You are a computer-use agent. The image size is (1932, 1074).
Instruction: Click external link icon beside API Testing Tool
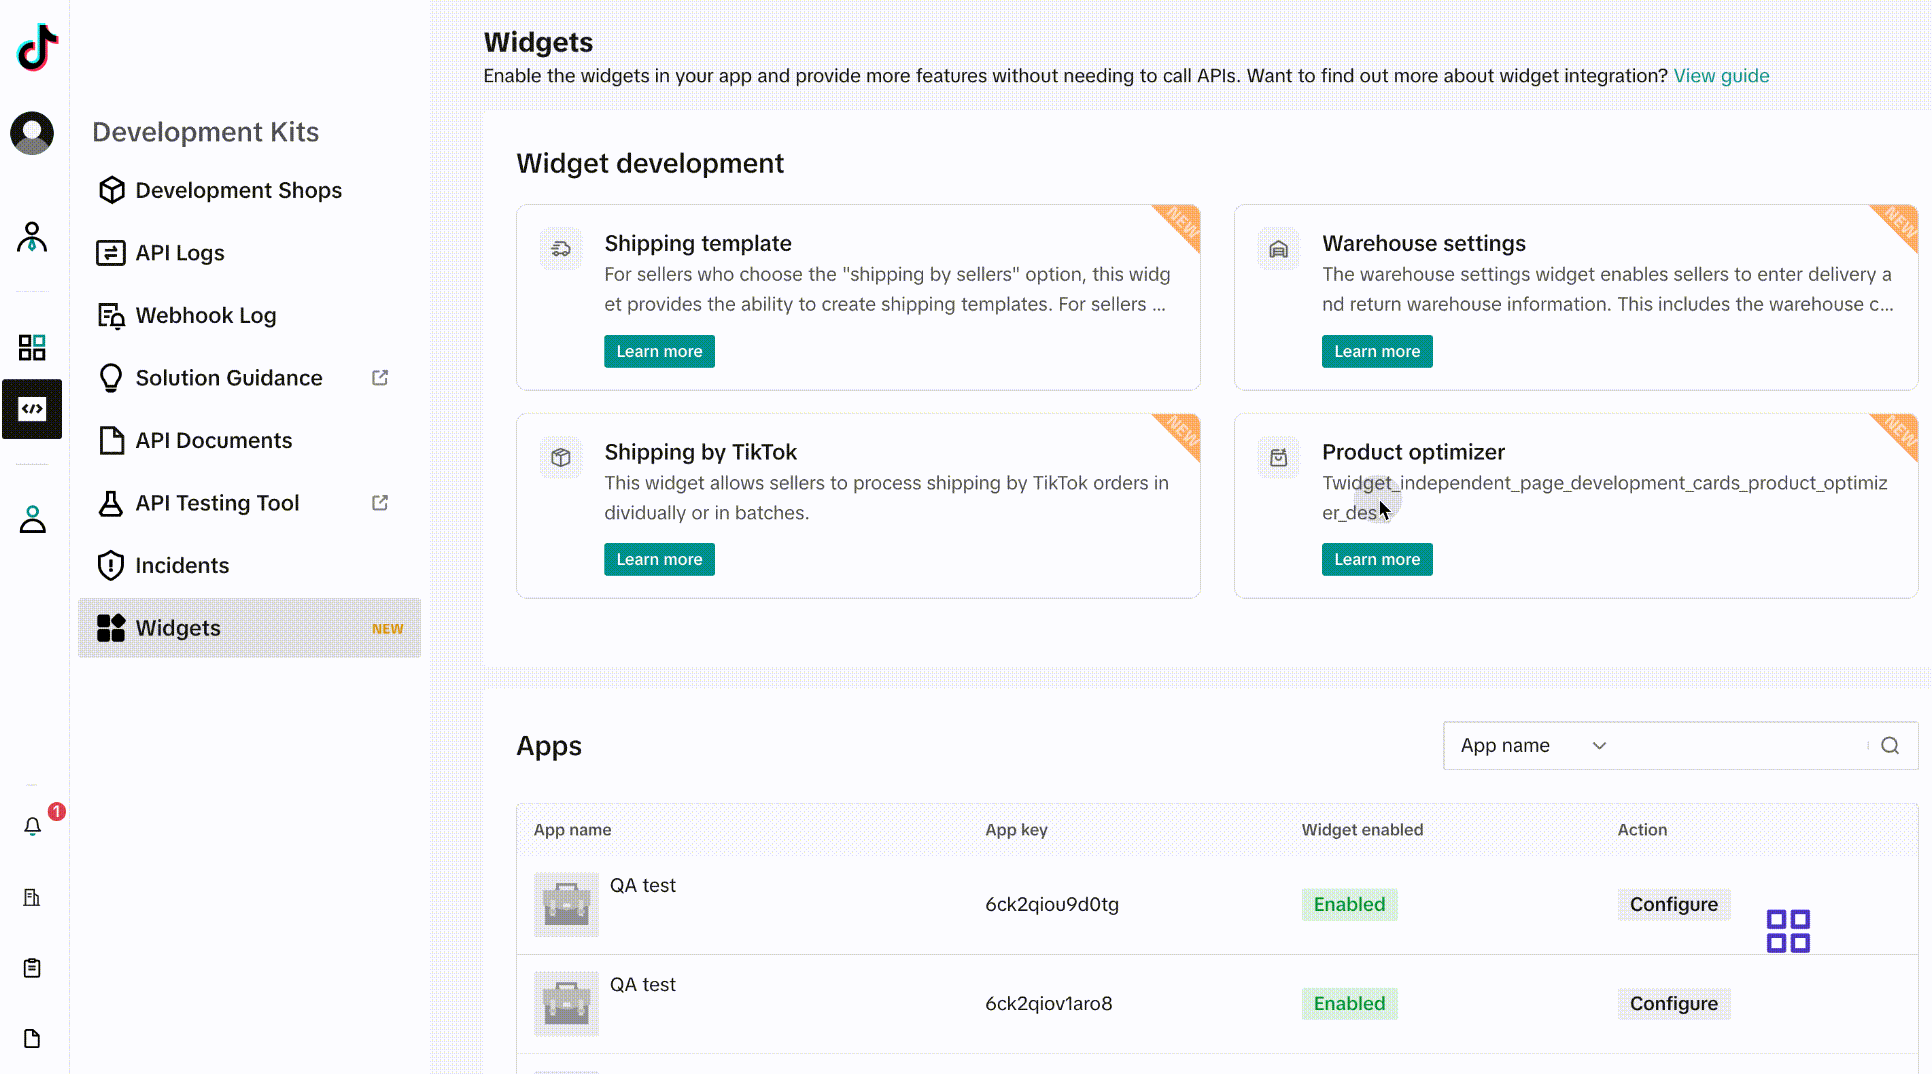coord(380,503)
